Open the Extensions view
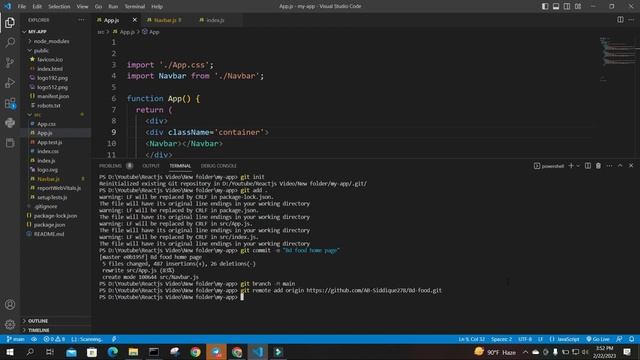This screenshot has height=360, width=640. click(10, 103)
